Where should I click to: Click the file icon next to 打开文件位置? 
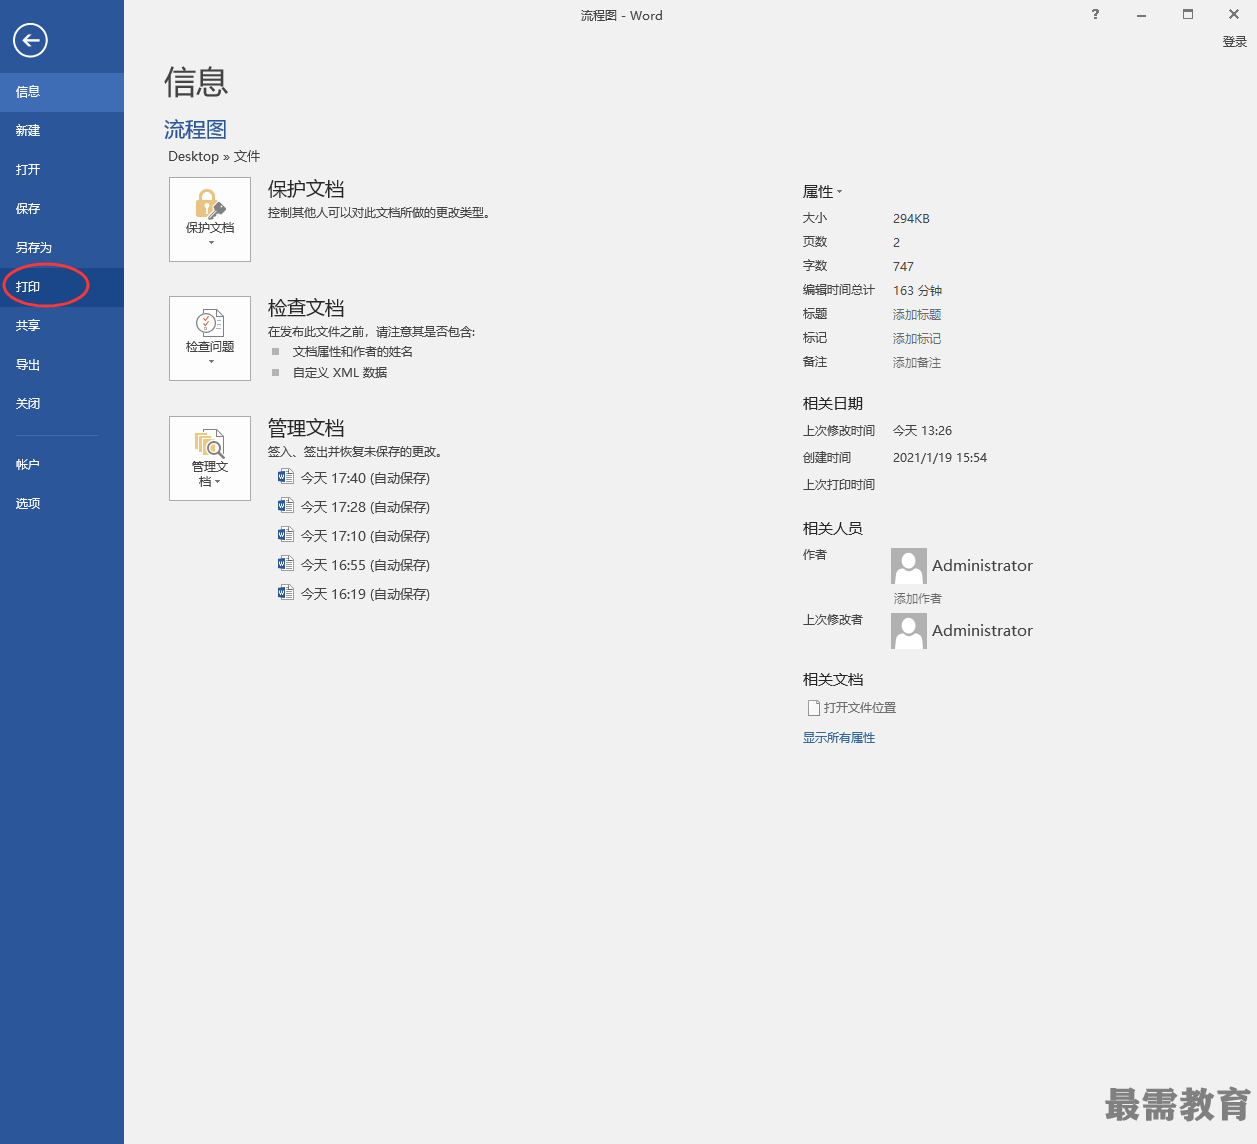pyautogui.click(x=813, y=708)
